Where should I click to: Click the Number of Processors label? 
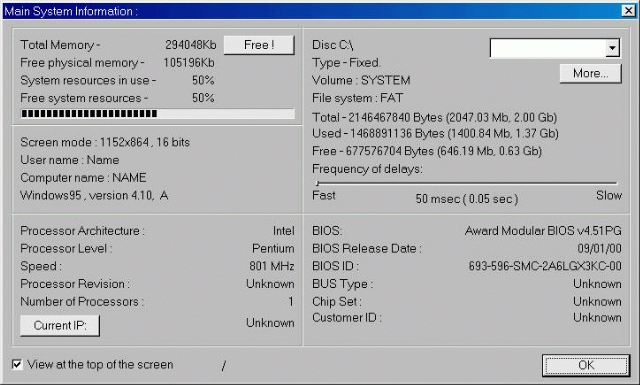pyautogui.click(x=82, y=302)
